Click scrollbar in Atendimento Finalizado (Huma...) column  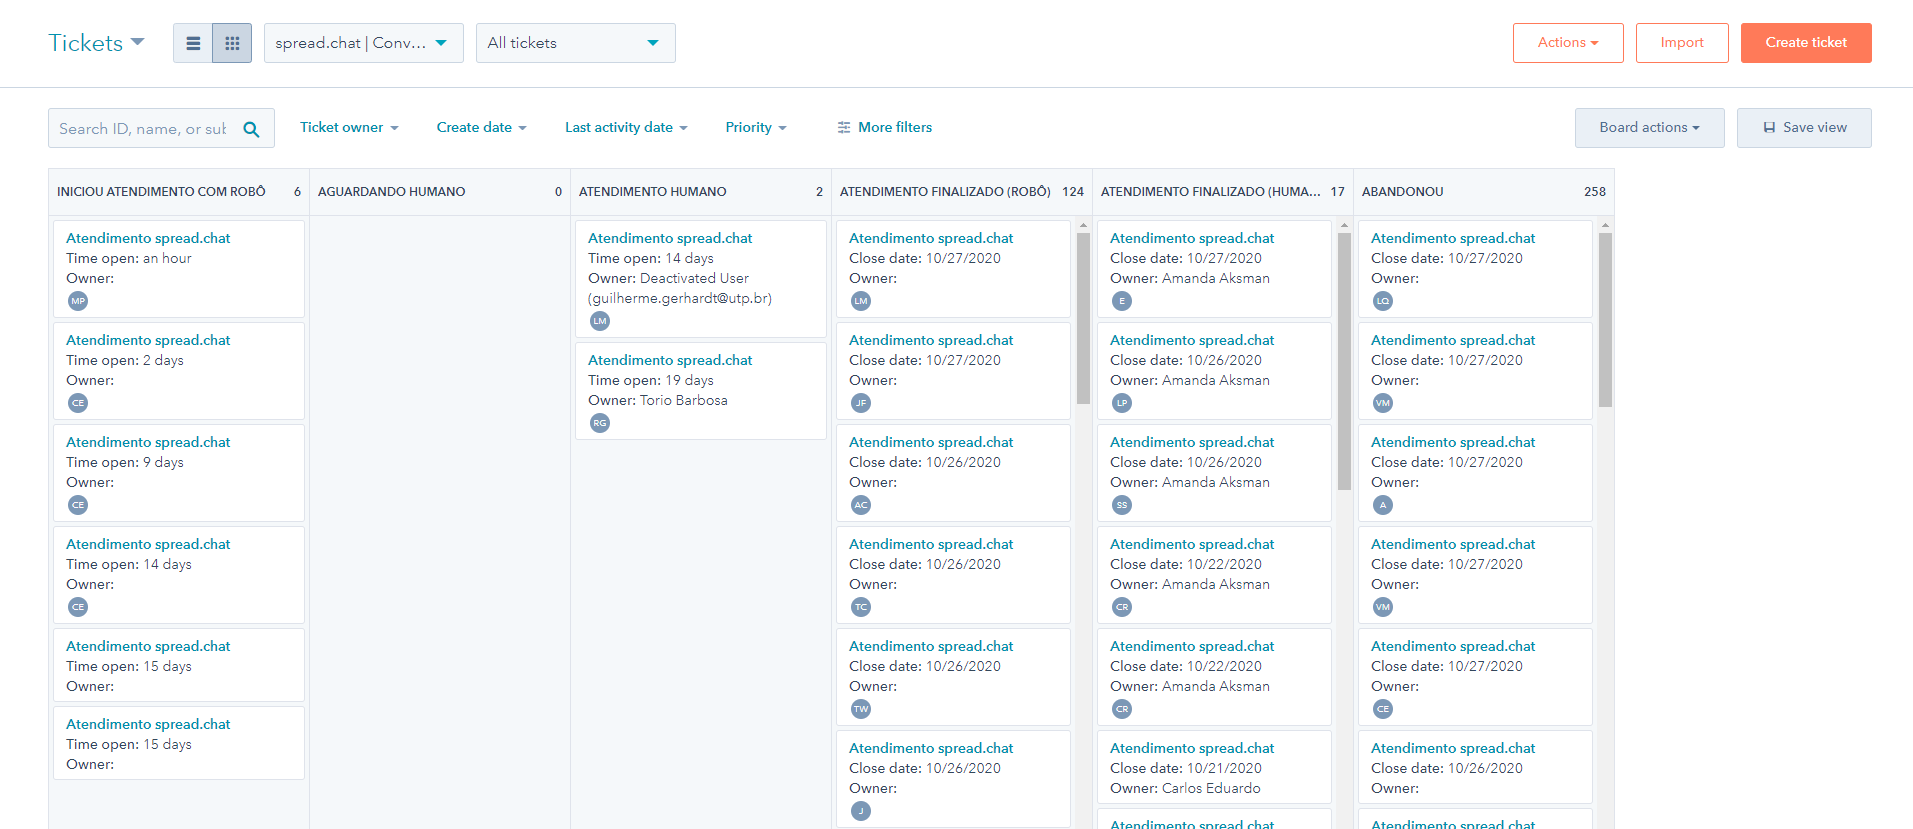click(1344, 361)
